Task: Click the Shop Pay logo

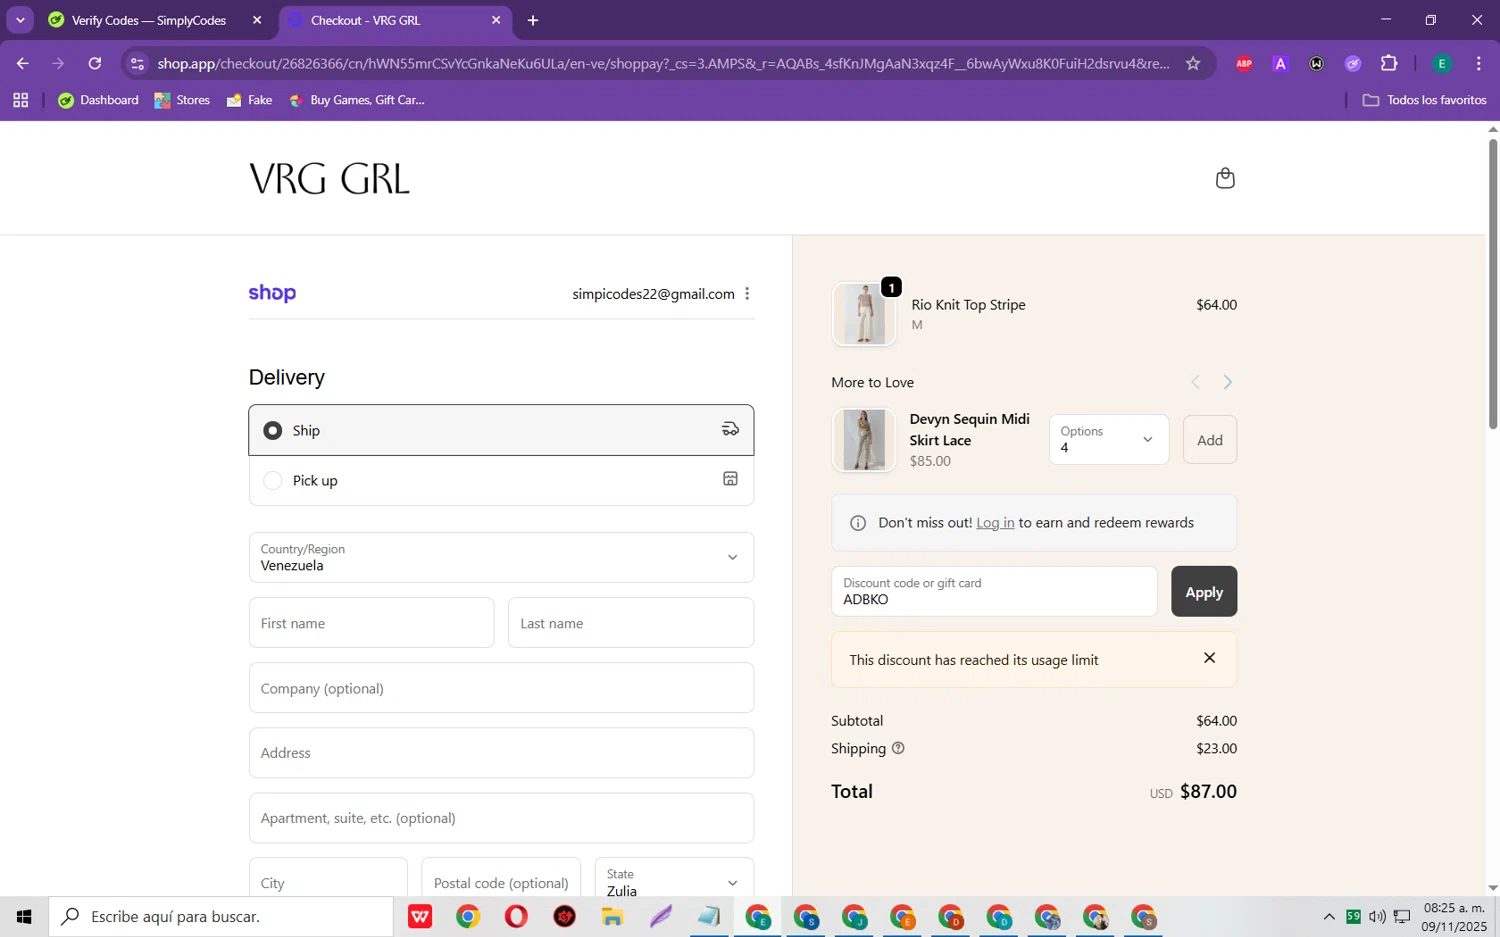Action: (x=272, y=293)
